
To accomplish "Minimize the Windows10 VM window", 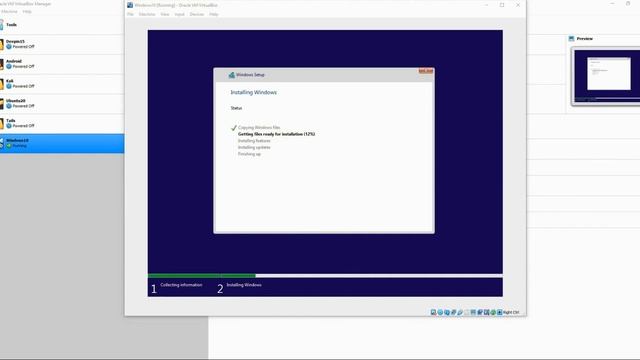I will click(486, 5).
